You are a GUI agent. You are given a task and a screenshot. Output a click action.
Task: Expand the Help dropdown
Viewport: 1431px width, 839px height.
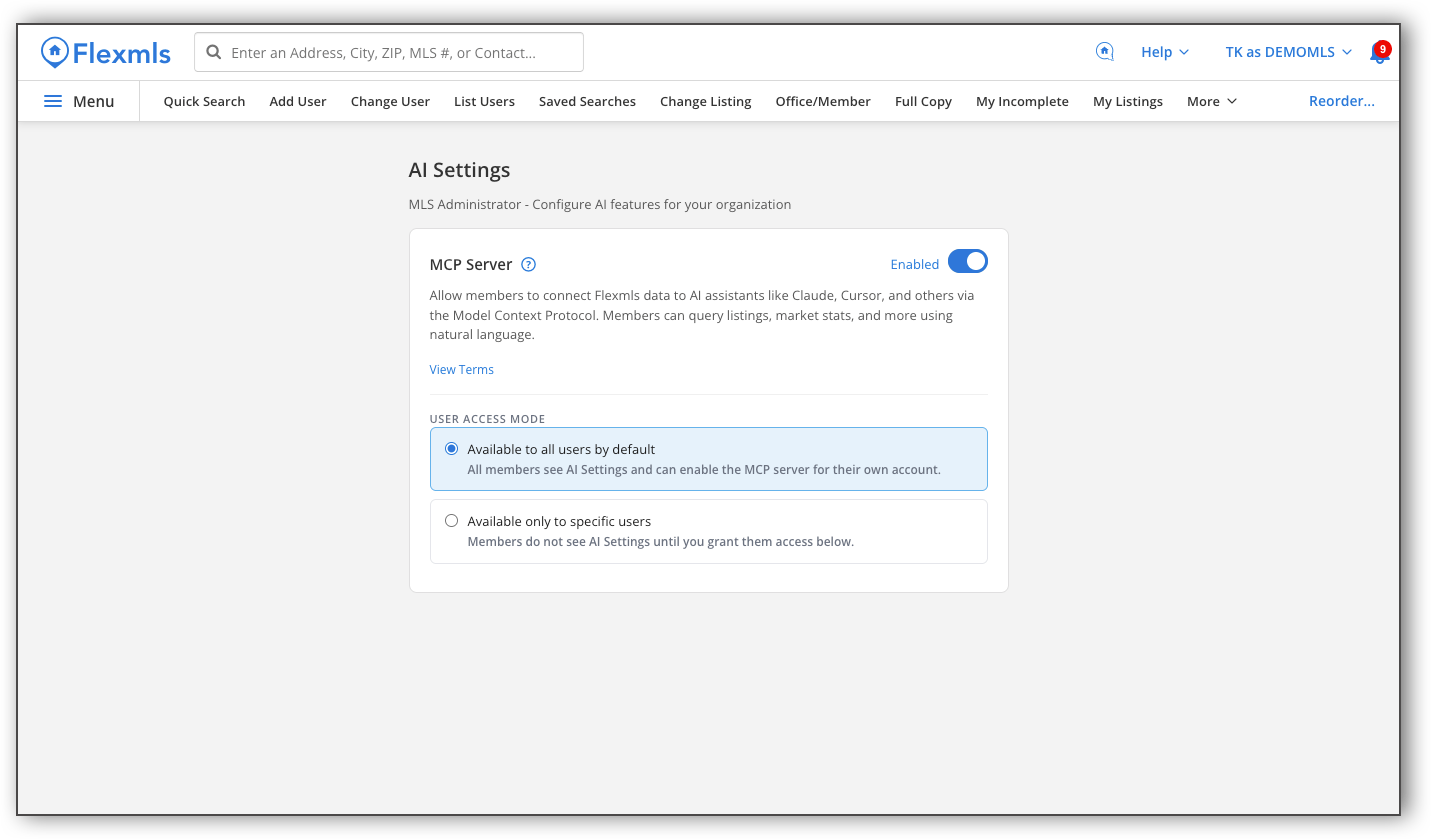1165,52
